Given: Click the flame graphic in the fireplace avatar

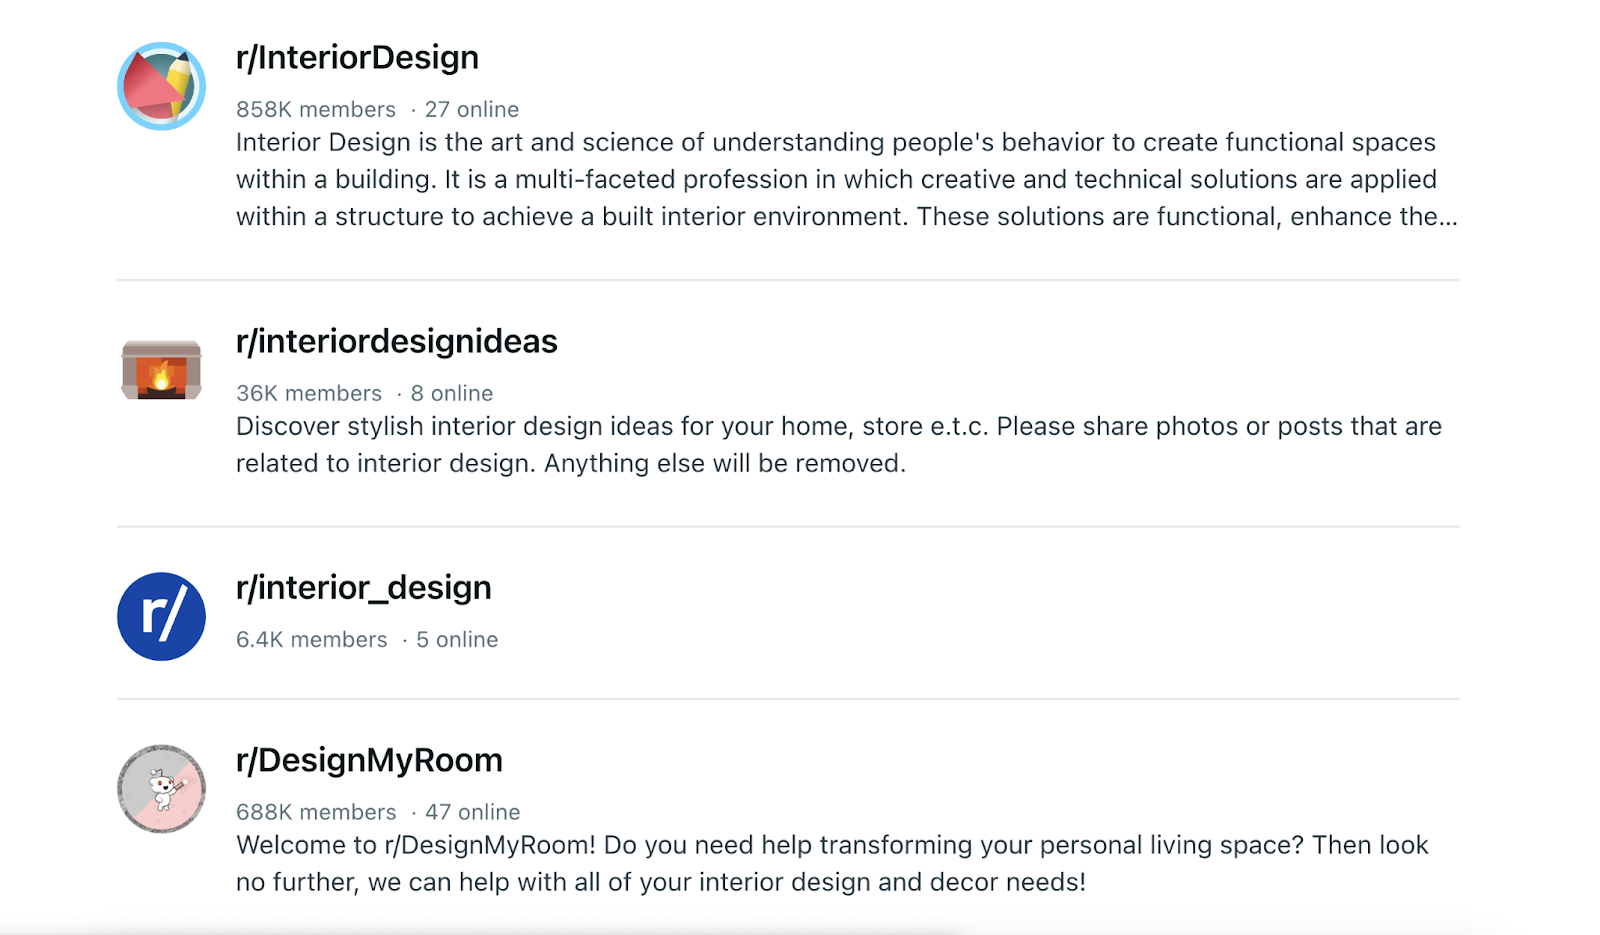Looking at the screenshot, I should coord(161,375).
